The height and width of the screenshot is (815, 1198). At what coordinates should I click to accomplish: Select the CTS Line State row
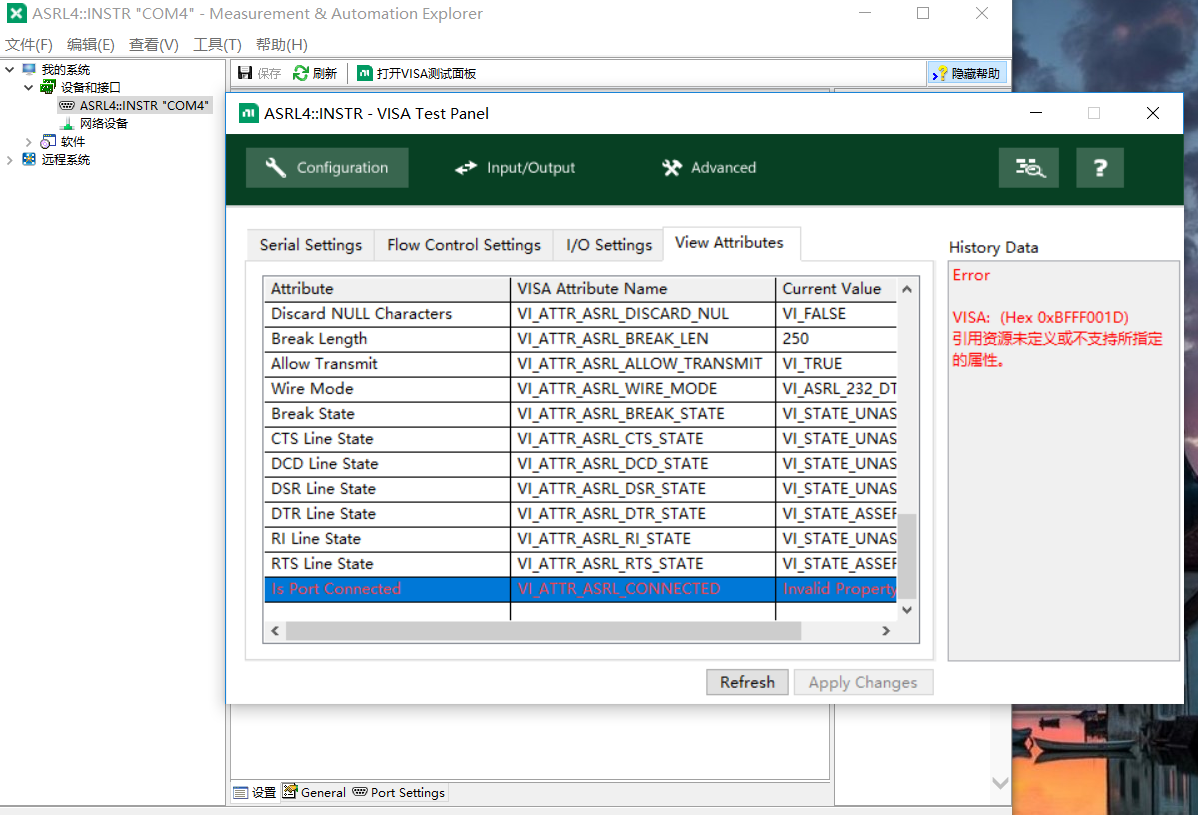(581, 439)
